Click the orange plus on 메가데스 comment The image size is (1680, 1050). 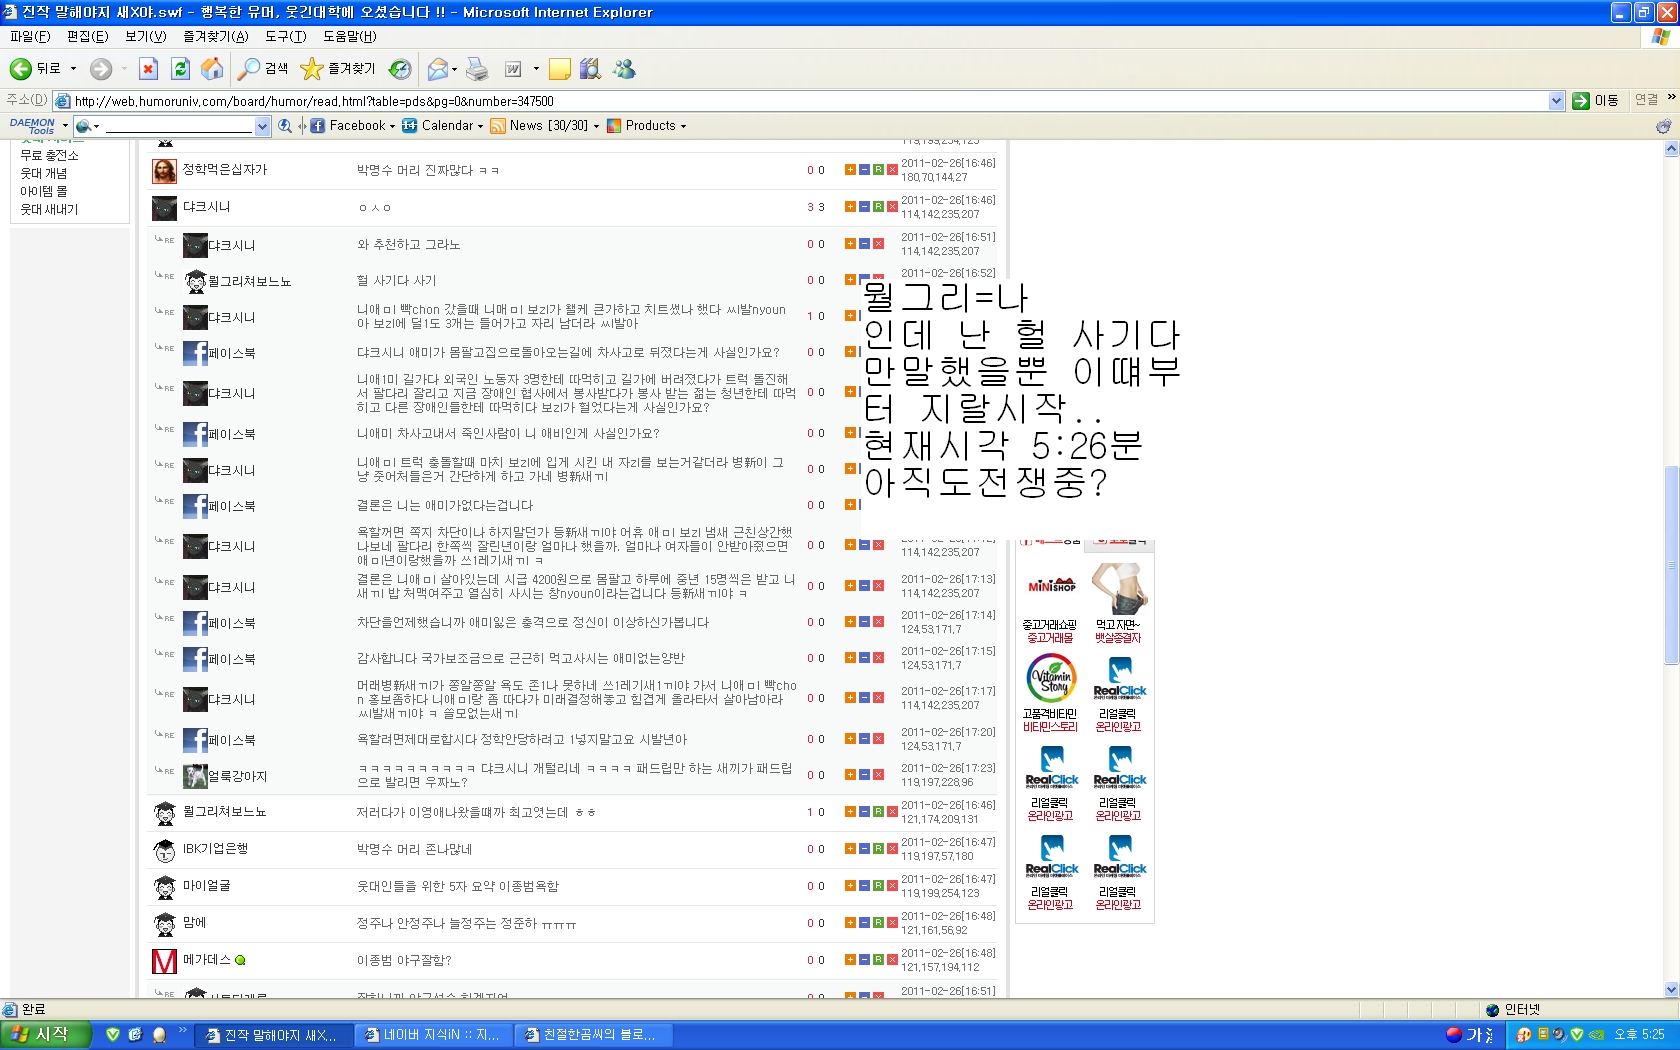point(850,960)
